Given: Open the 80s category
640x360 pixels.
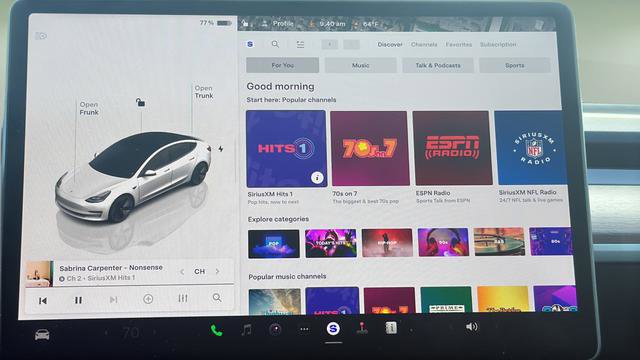Looking at the screenshot, I should (551, 241).
